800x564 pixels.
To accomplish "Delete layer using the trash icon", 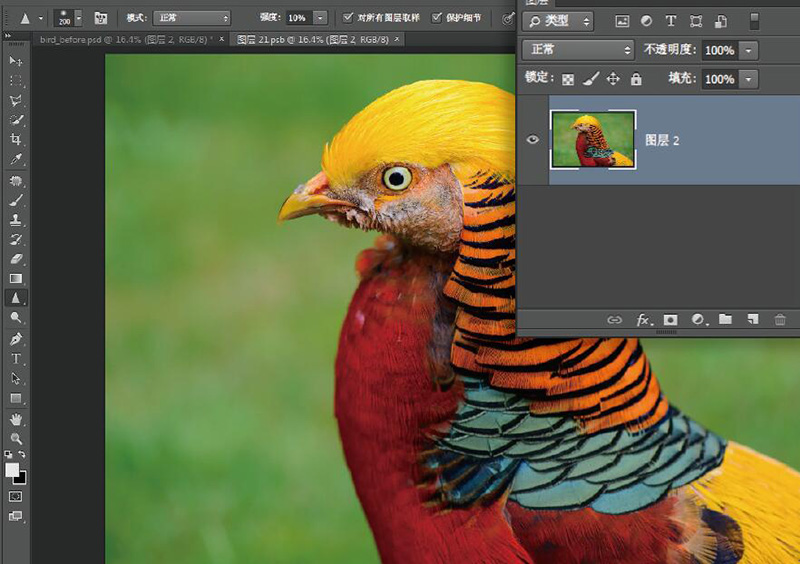I will point(780,320).
